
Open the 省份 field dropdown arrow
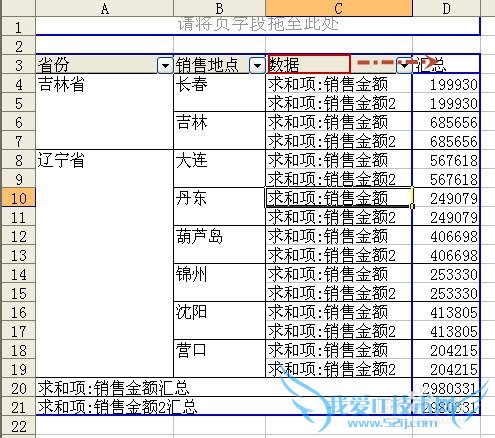coord(165,65)
